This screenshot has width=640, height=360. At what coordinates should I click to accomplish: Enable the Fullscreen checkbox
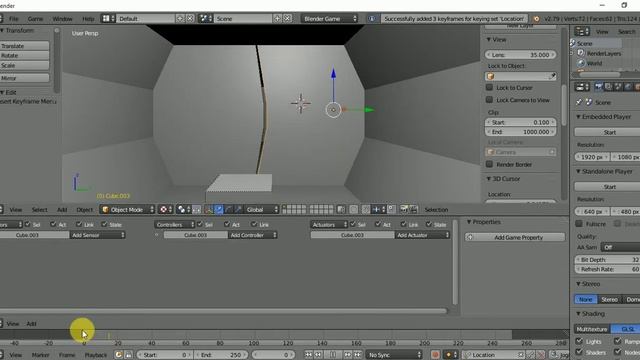click(x=579, y=224)
